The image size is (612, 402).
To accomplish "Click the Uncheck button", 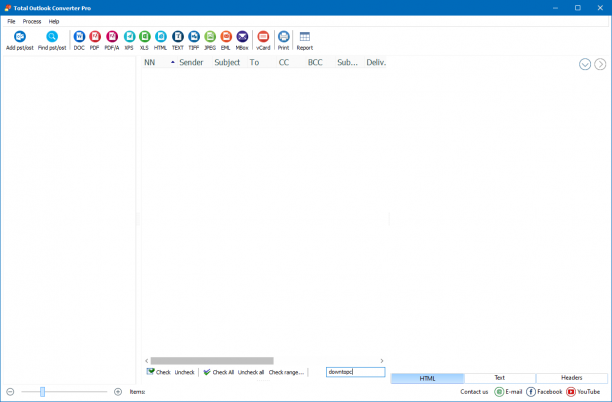I will 185,372.
